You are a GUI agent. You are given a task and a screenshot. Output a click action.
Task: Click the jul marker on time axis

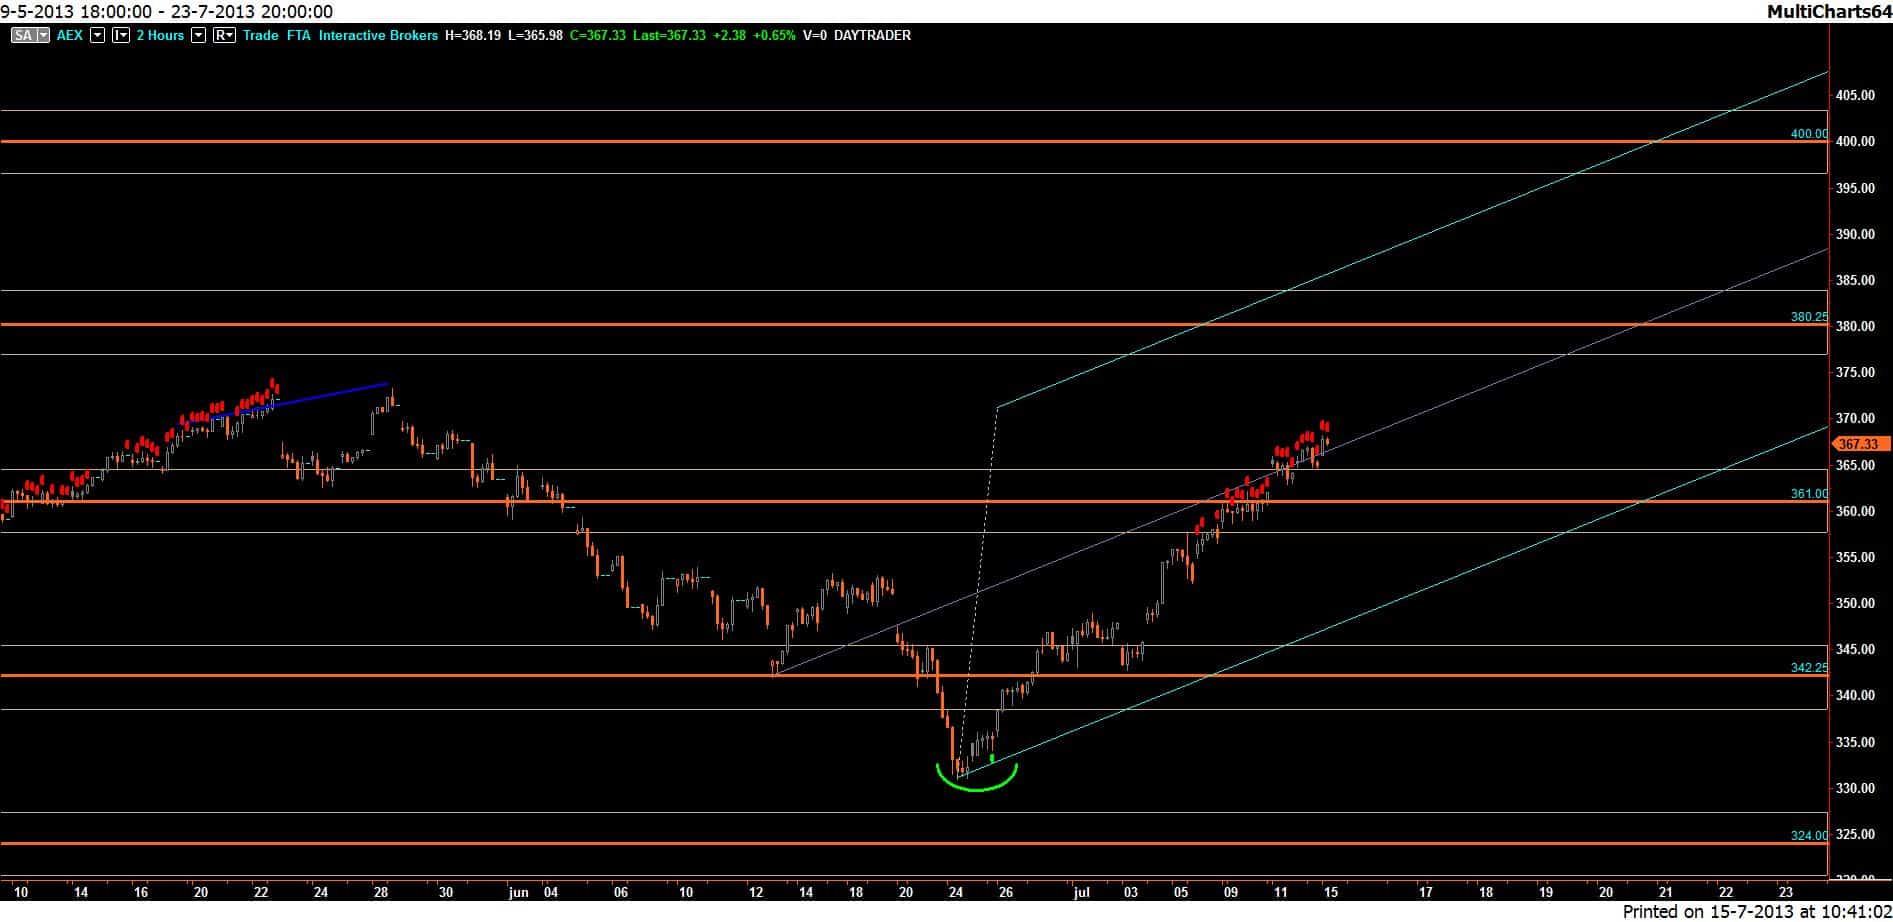[1081, 892]
